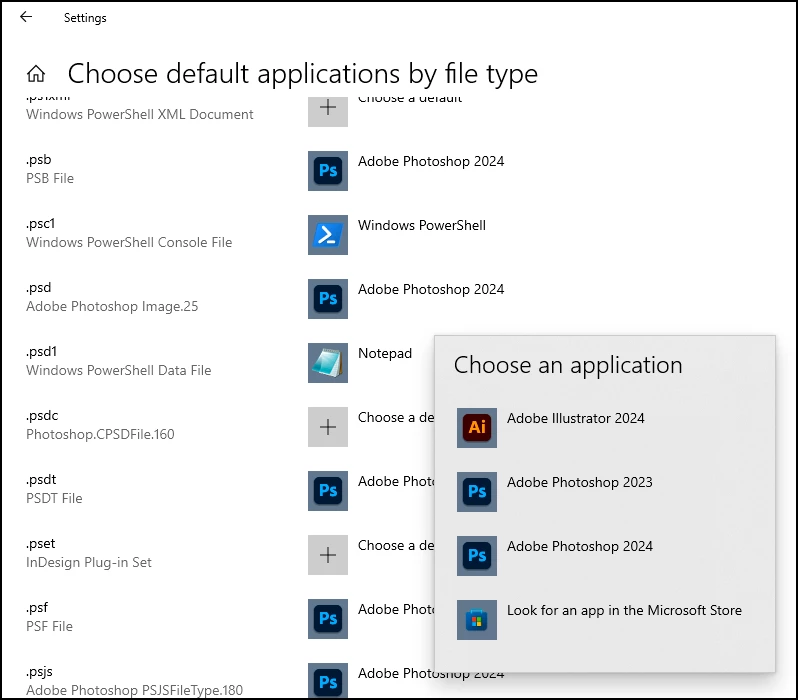Click the Photoshop icon for .psf
Image resolution: width=798 pixels, height=700 pixels.
(x=328, y=619)
